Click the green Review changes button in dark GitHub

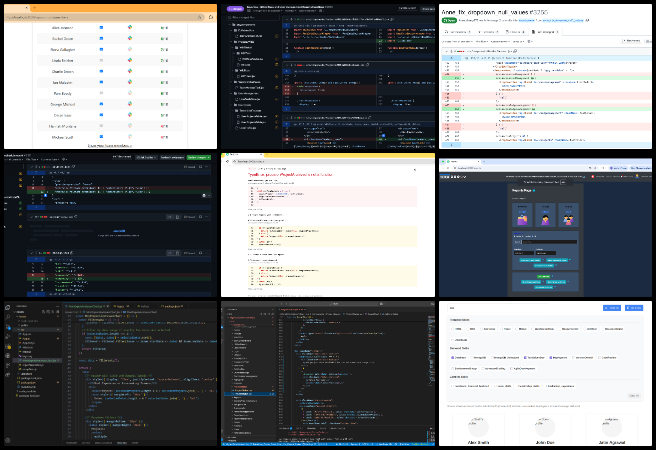(198, 157)
